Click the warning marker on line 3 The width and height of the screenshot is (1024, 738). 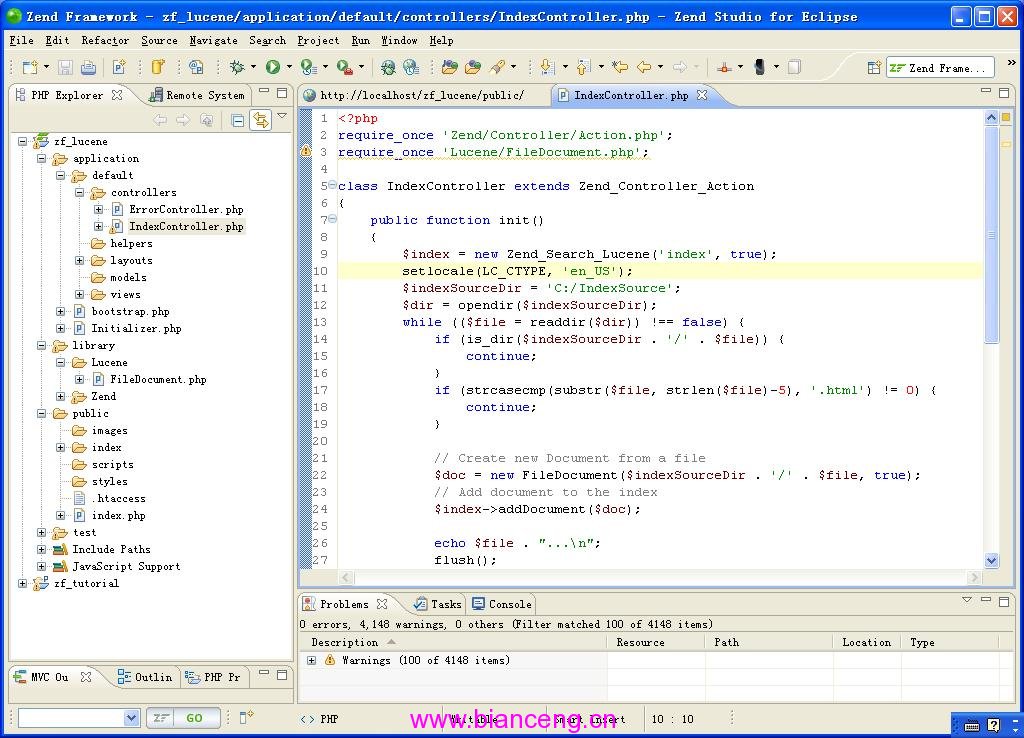click(306, 152)
